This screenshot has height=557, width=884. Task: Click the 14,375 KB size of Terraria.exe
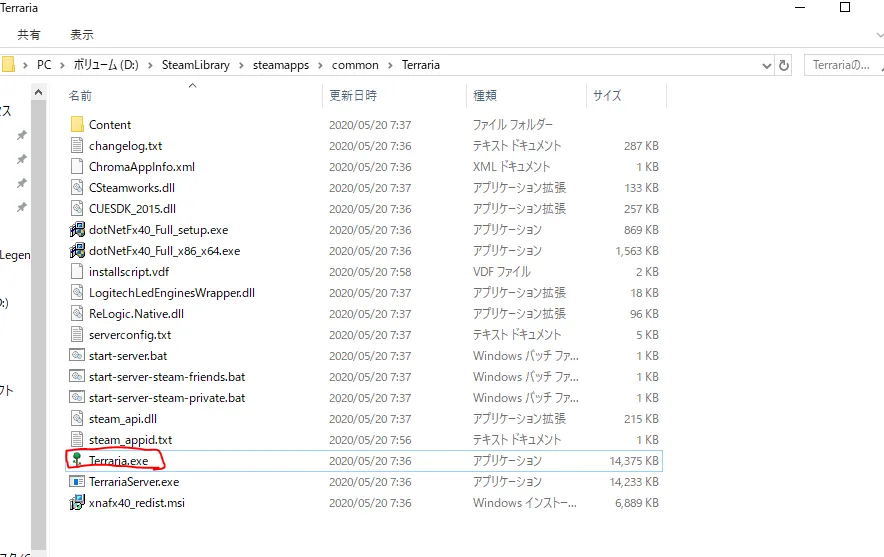point(634,461)
